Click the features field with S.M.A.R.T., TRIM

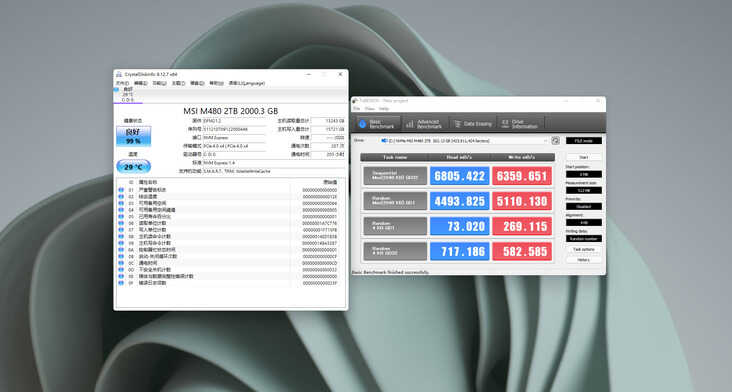[x=274, y=171]
